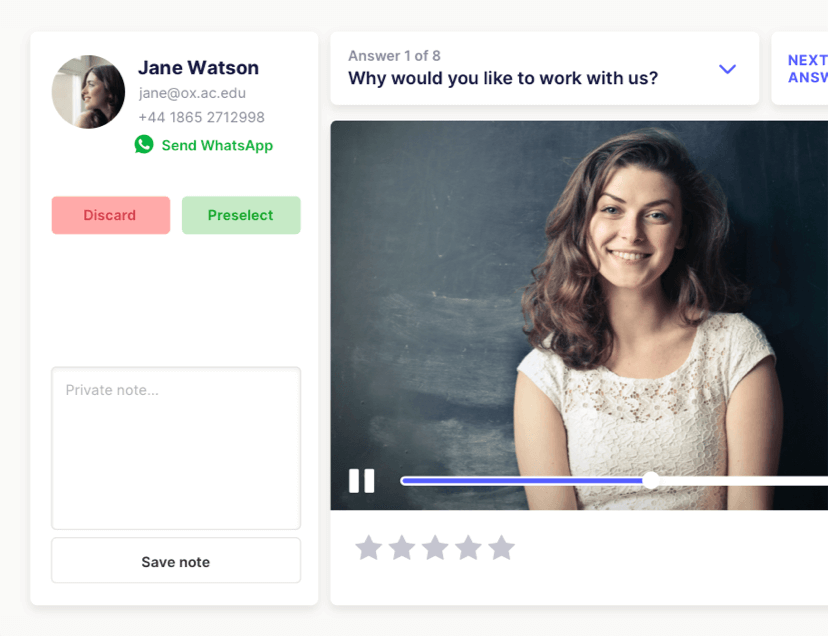
Task: Set rating to four stars
Action: click(468, 548)
